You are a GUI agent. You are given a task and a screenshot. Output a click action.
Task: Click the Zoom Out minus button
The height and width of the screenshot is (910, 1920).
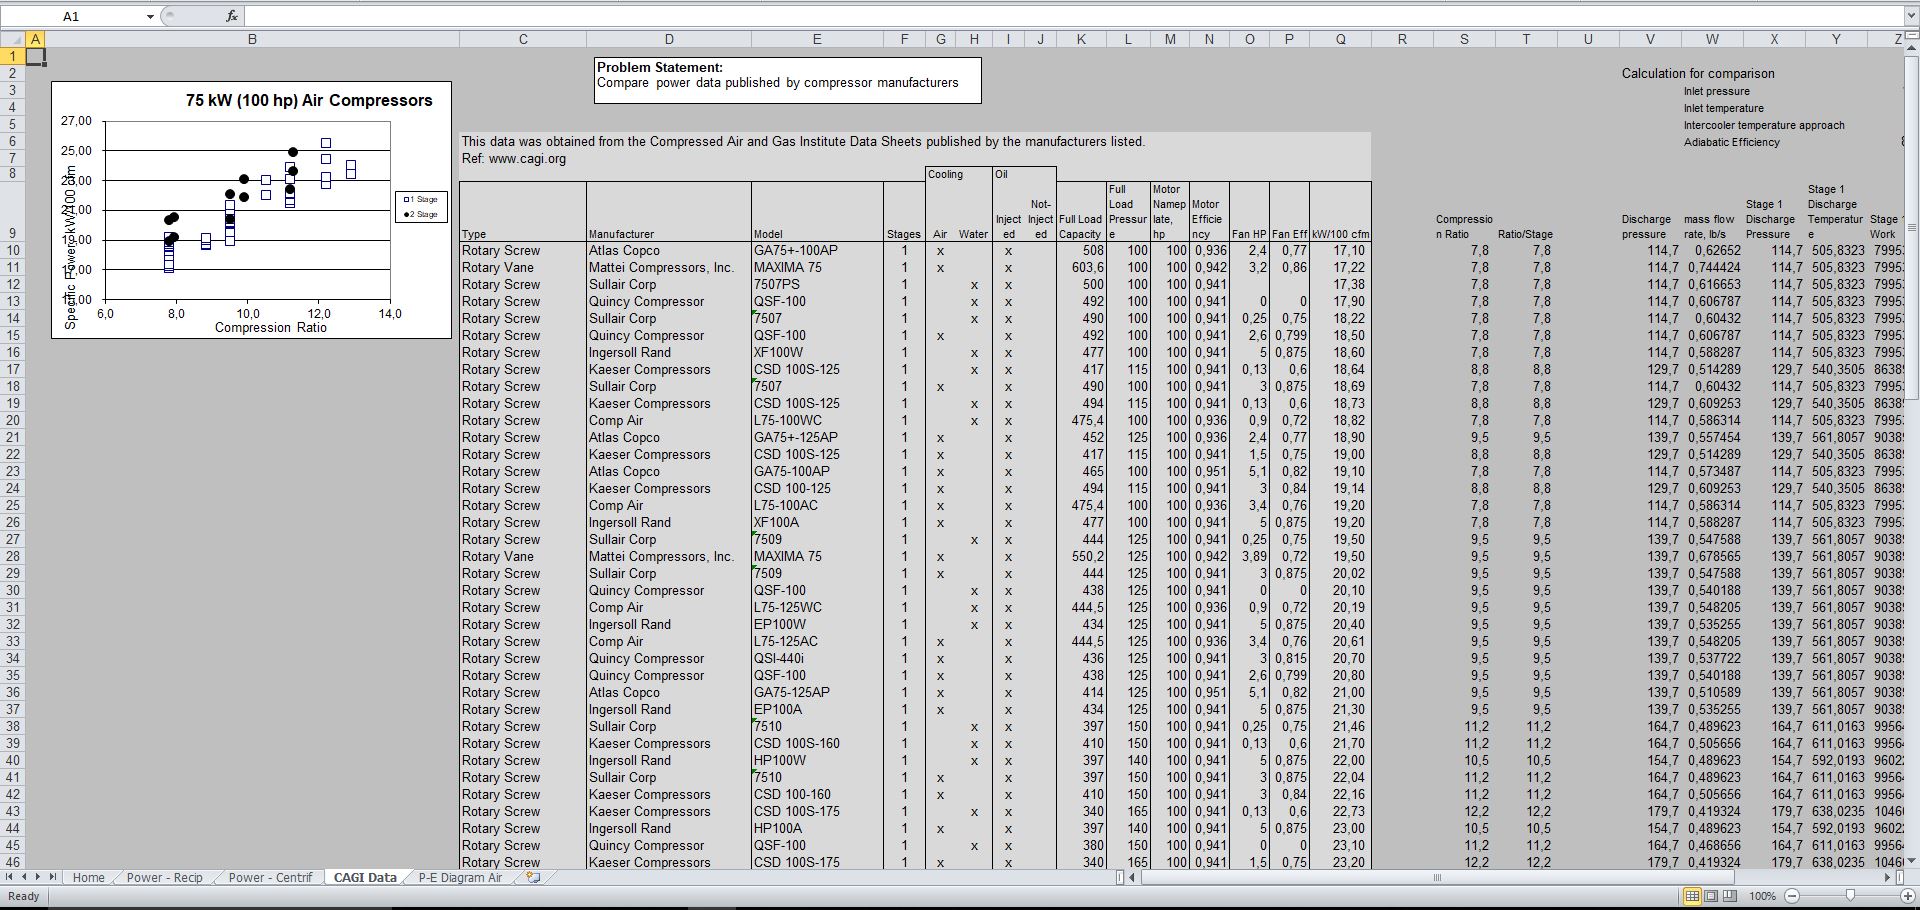(x=1792, y=896)
